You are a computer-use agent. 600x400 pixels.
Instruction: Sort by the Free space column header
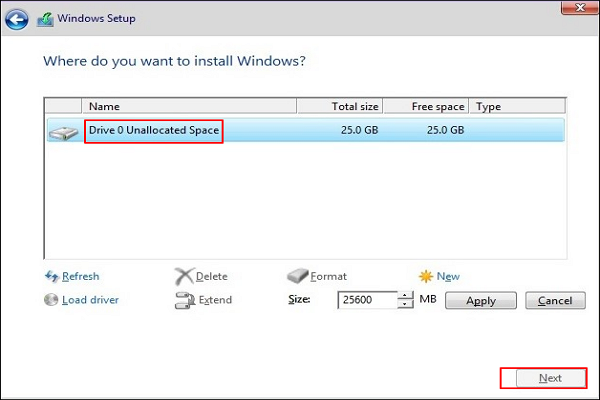[426, 106]
